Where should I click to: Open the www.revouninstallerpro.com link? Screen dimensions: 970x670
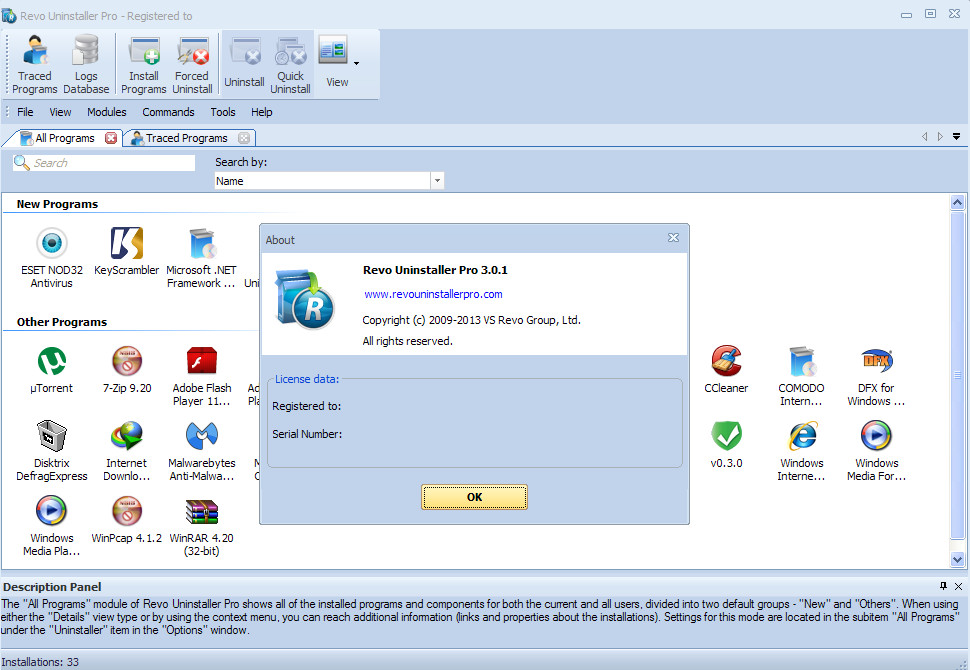(x=433, y=294)
